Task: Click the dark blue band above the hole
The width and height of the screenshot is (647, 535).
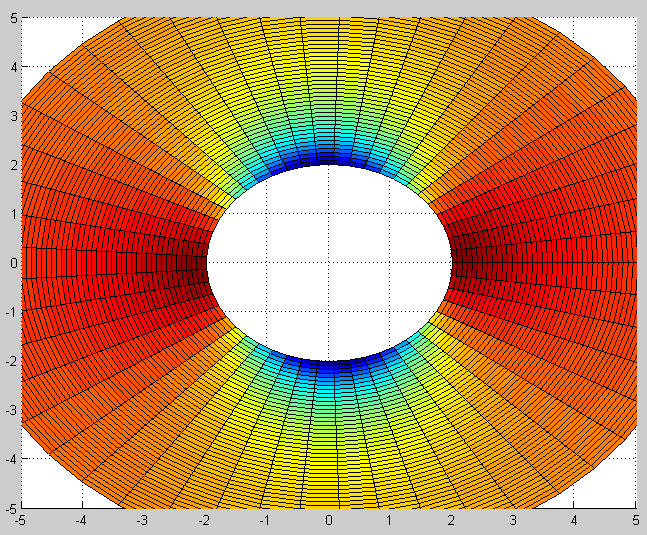Action: 329,158
